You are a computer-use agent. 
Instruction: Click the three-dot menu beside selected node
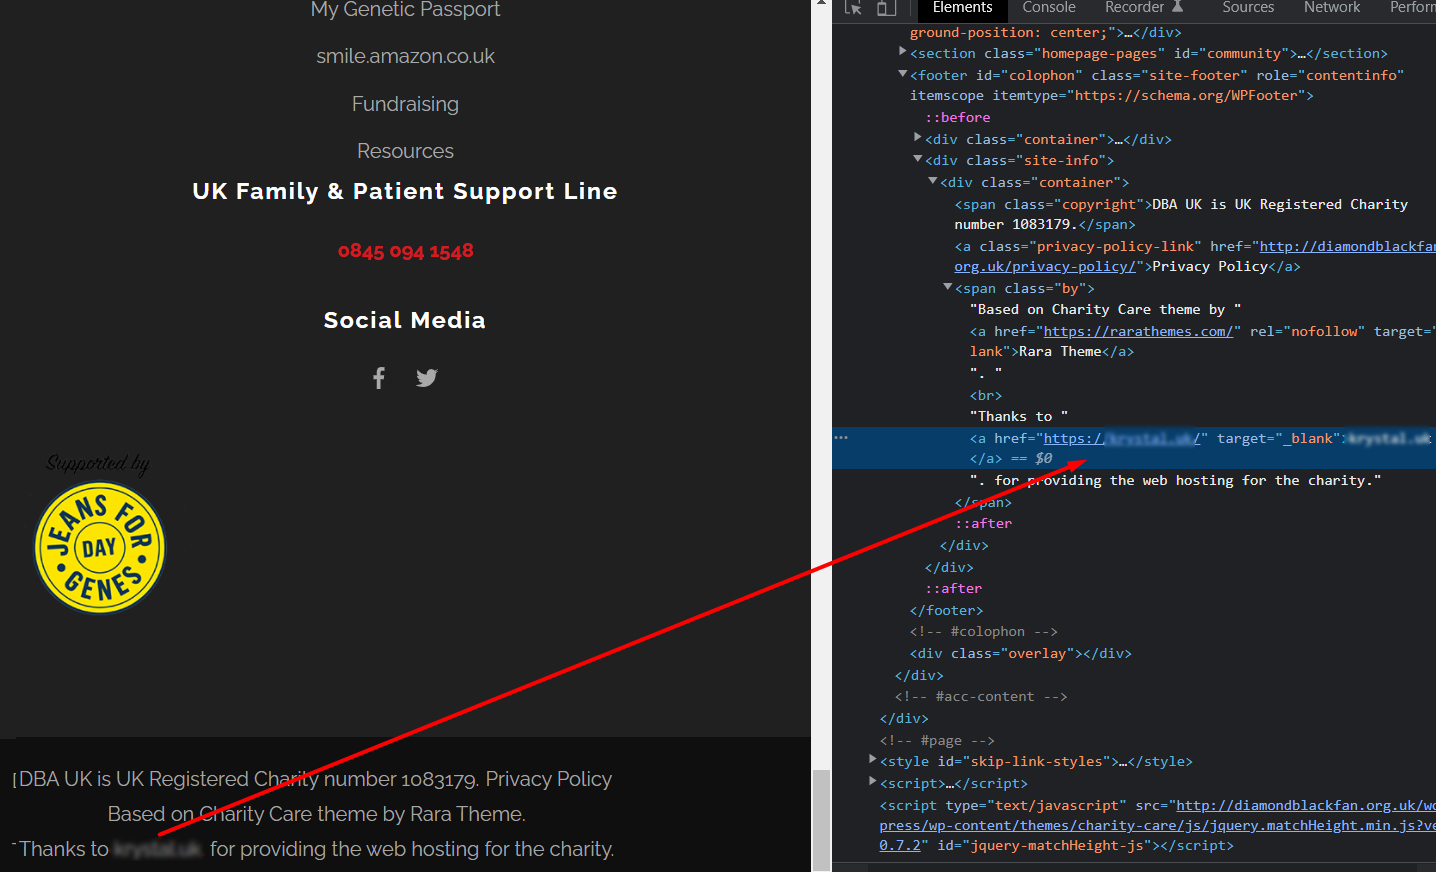click(841, 438)
